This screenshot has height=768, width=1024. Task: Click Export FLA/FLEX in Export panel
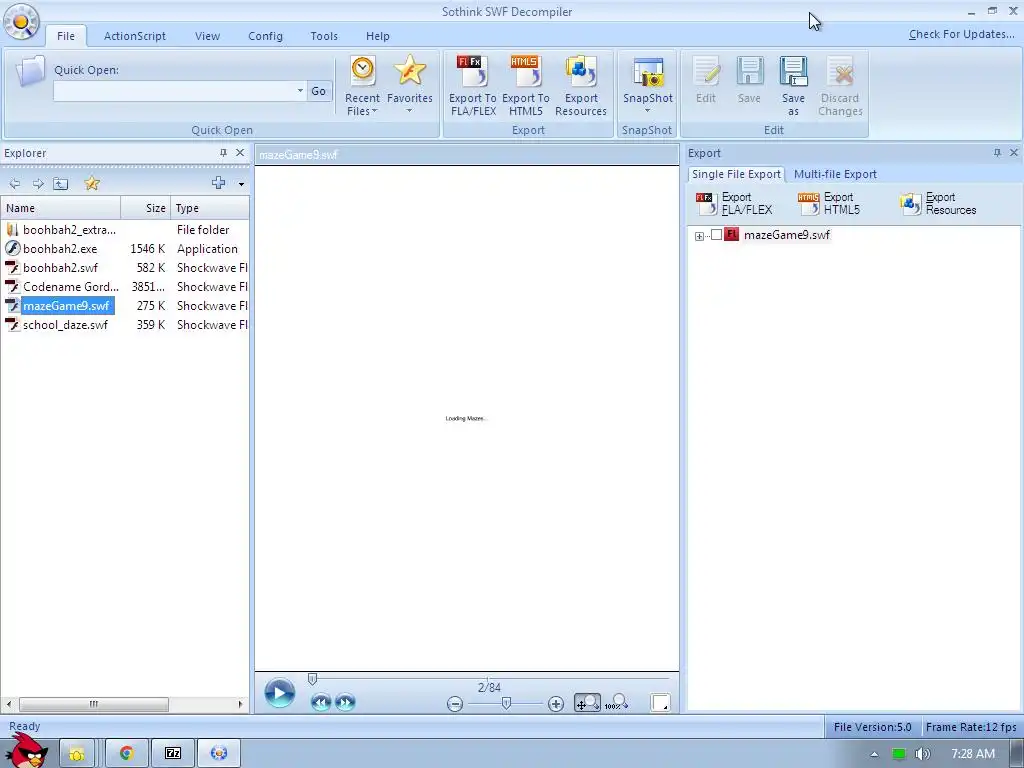pos(735,204)
